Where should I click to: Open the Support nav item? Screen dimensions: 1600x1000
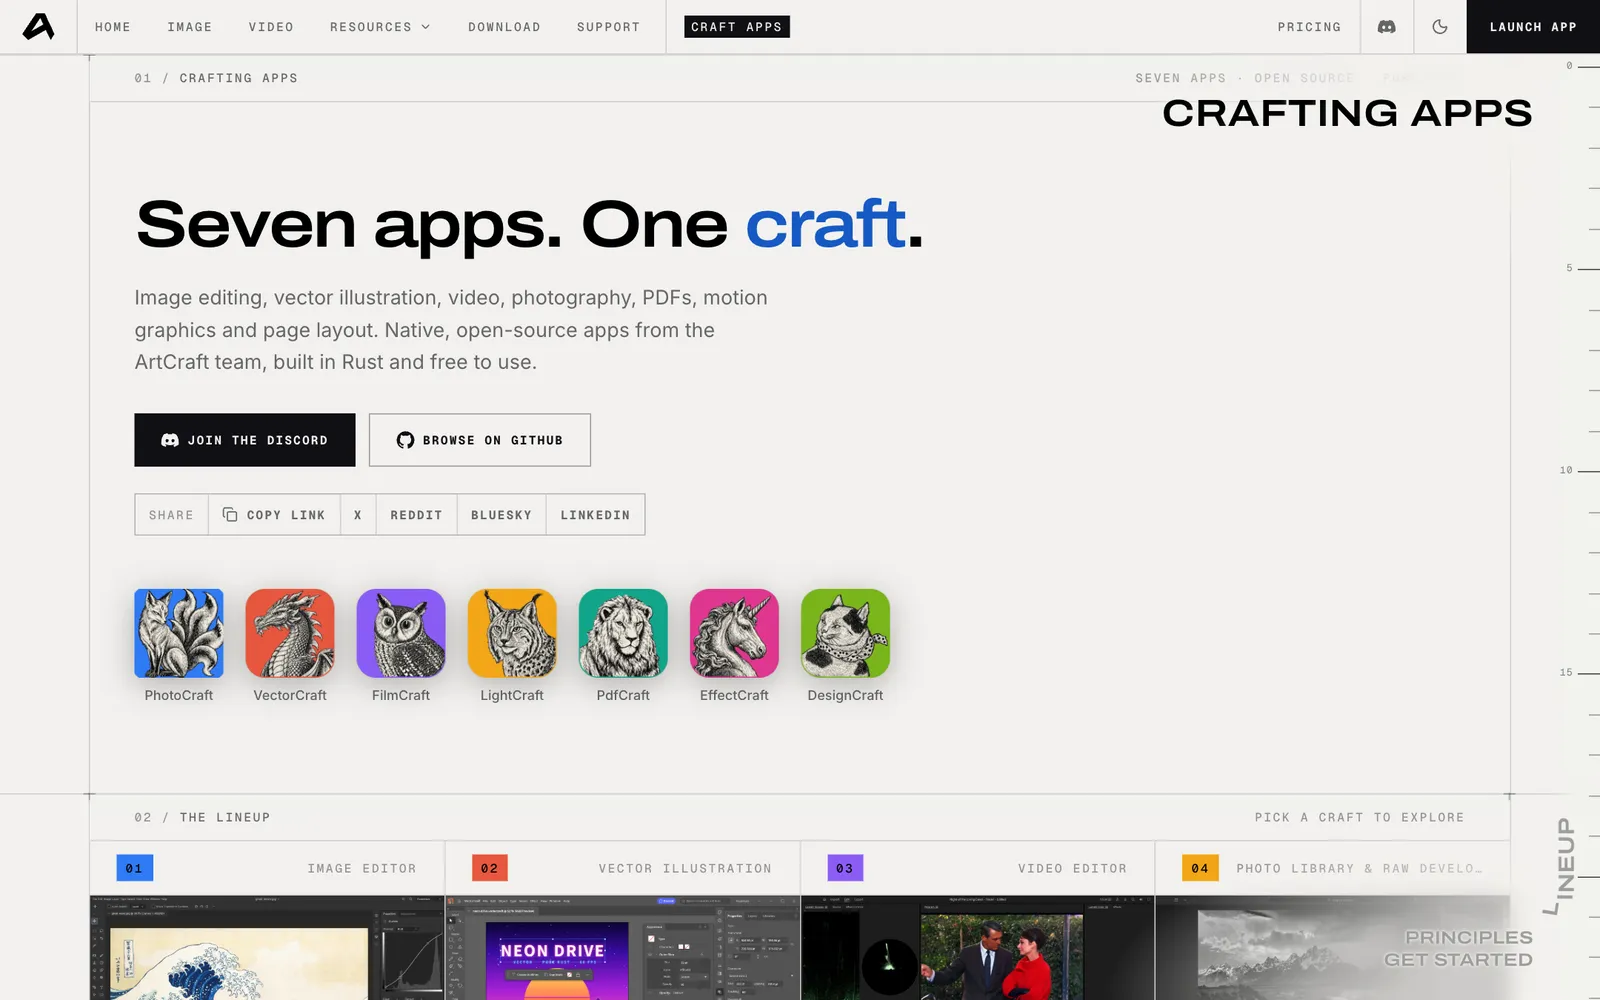(x=608, y=27)
